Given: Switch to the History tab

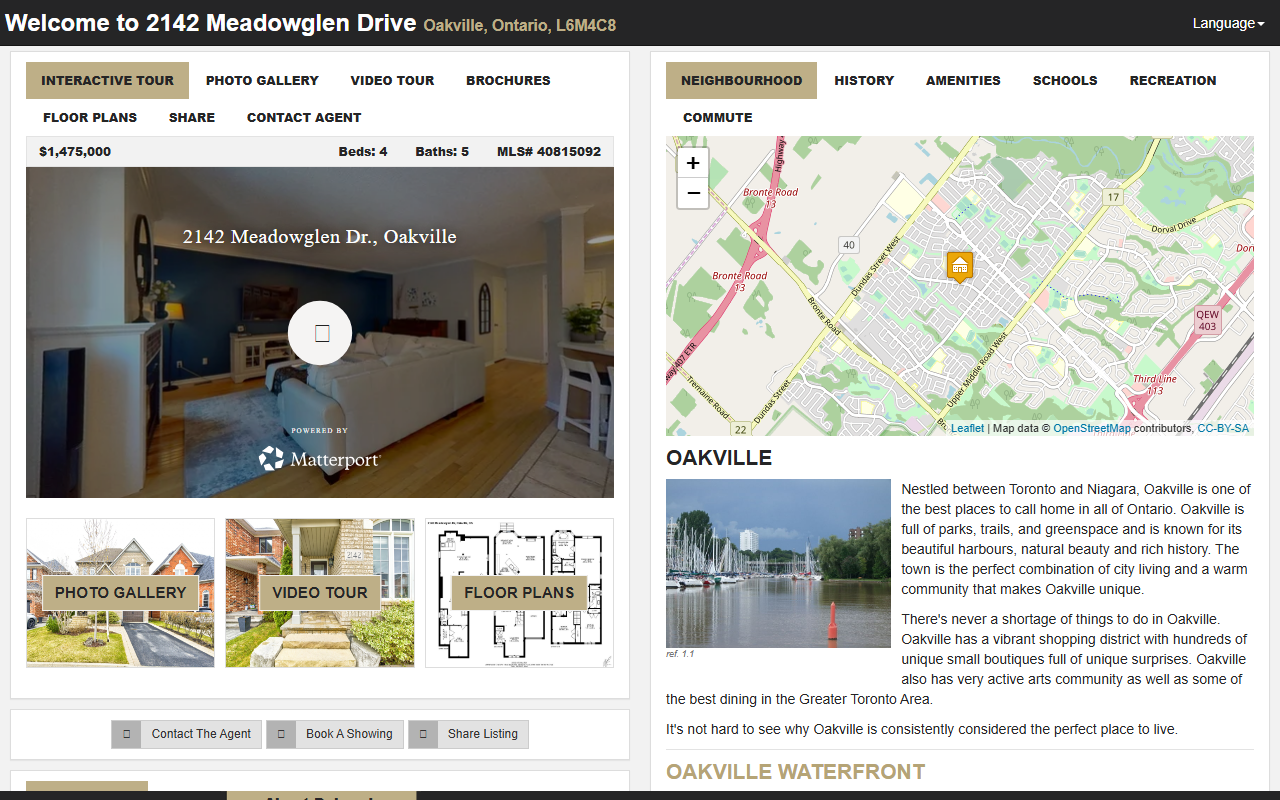Looking at the screenshot, I should (864, 80).
